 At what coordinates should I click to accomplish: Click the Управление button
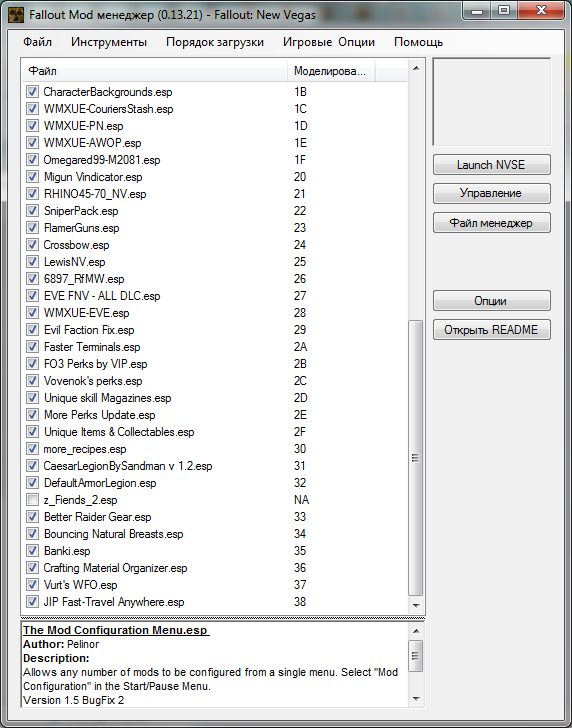[492, 193]
